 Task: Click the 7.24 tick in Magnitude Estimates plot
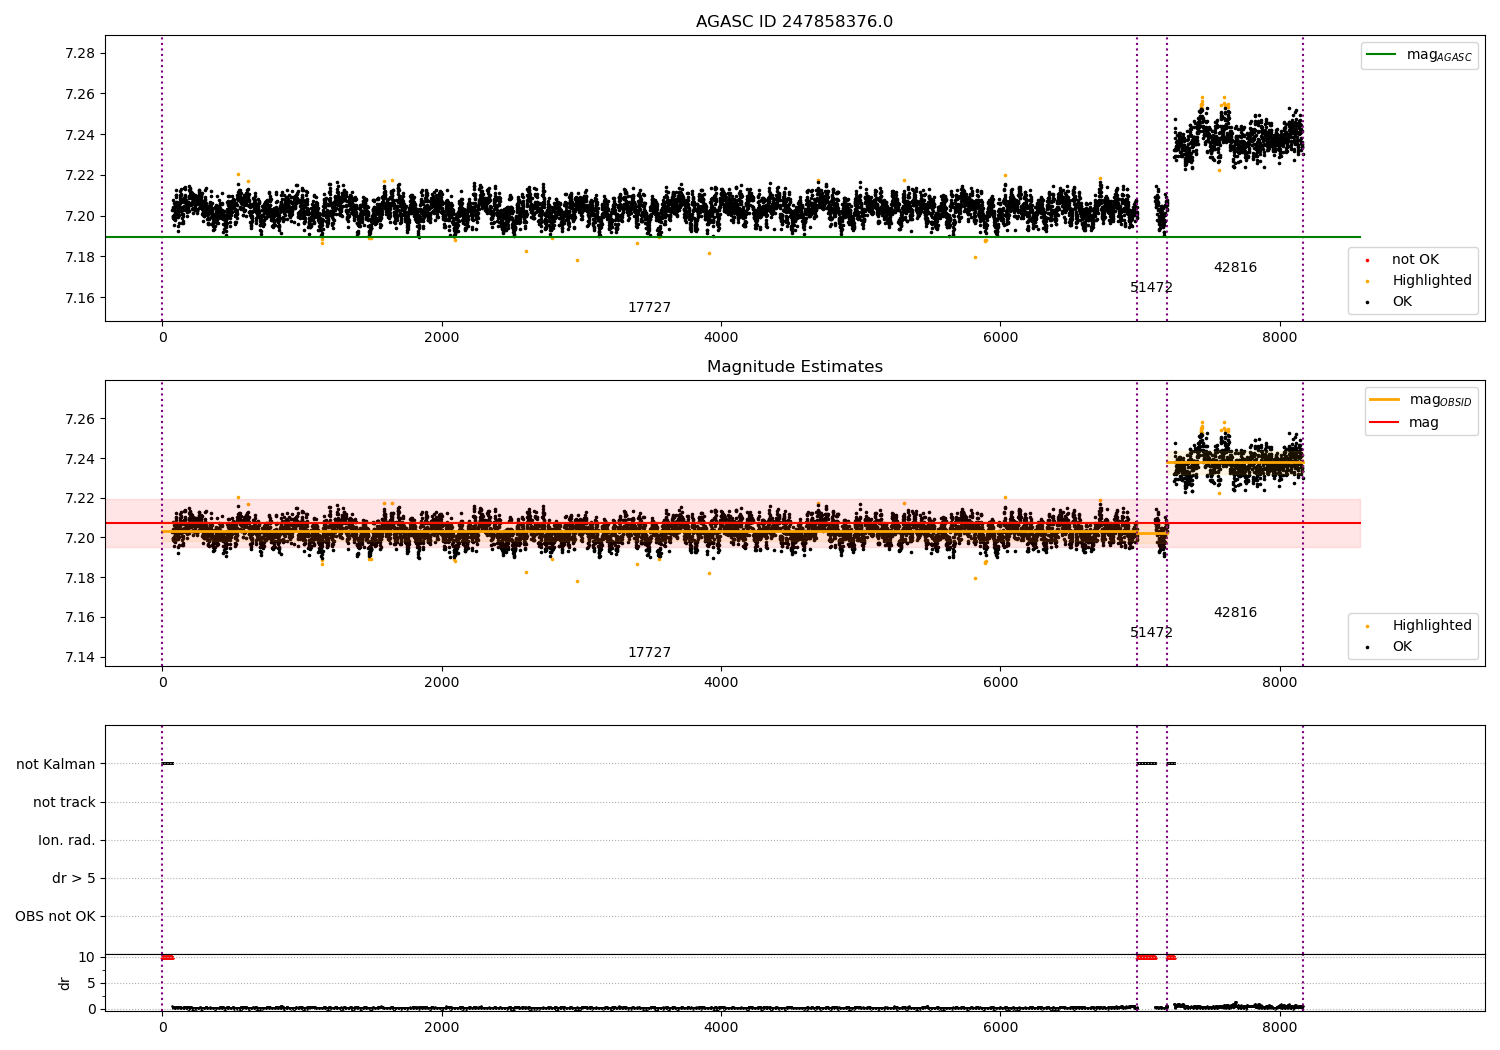click(x=78, y=459)
